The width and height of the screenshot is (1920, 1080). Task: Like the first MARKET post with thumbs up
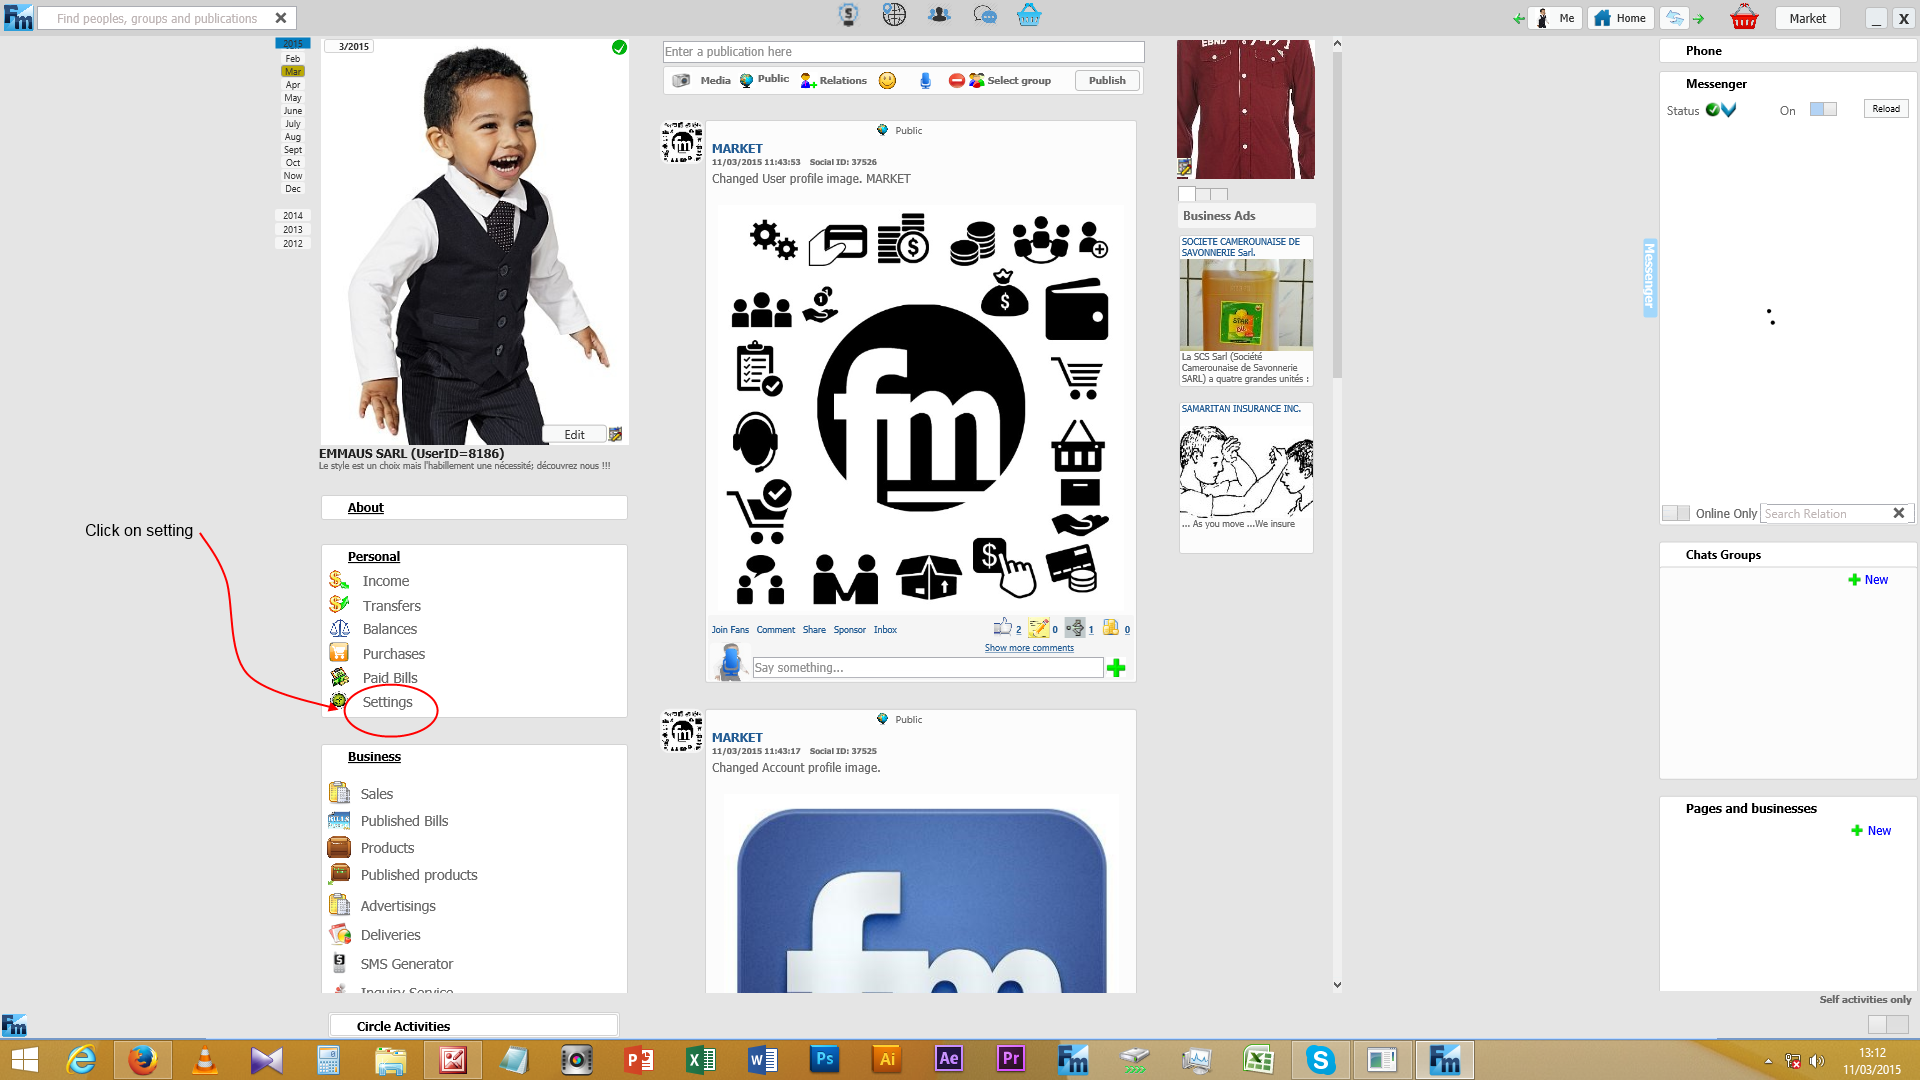tap(1002, 627)
